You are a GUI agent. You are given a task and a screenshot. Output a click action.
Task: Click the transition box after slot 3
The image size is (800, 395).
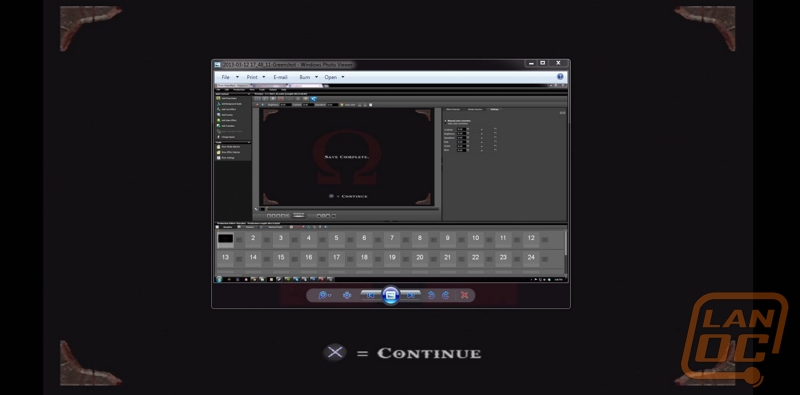click(x=294, y=239)
